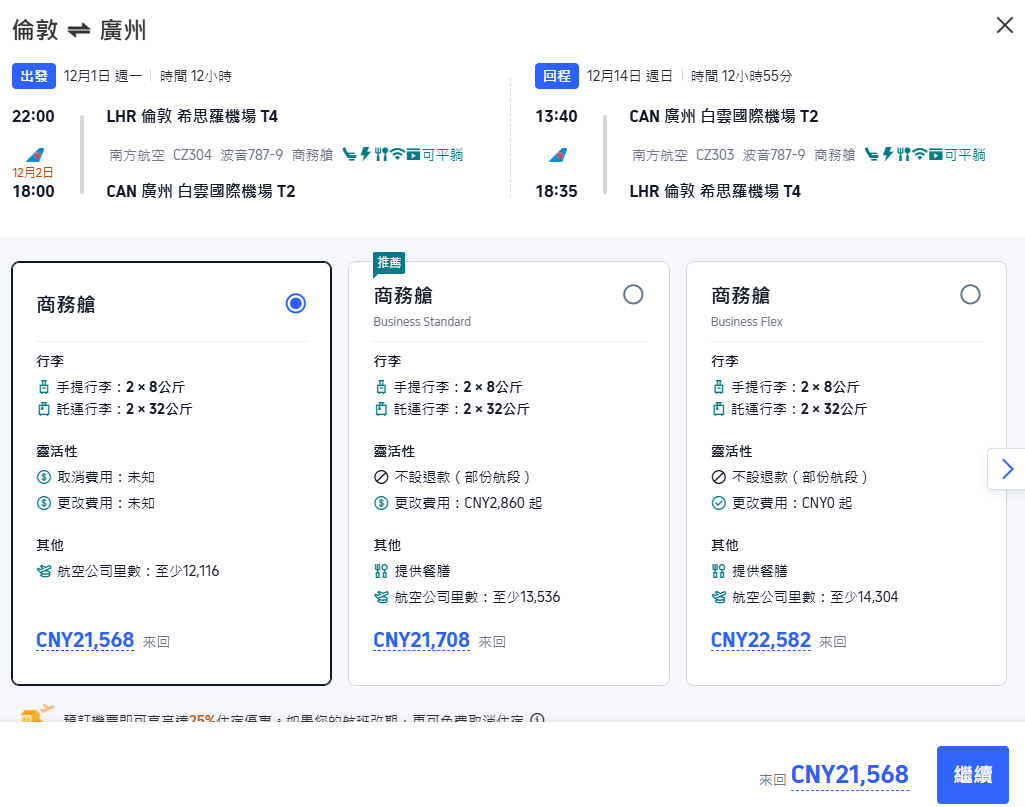1025x807 pixels.
Task: Click LHR 倫敦 希思羅機場 T4 departure airport
Action: tap(192, 116)
